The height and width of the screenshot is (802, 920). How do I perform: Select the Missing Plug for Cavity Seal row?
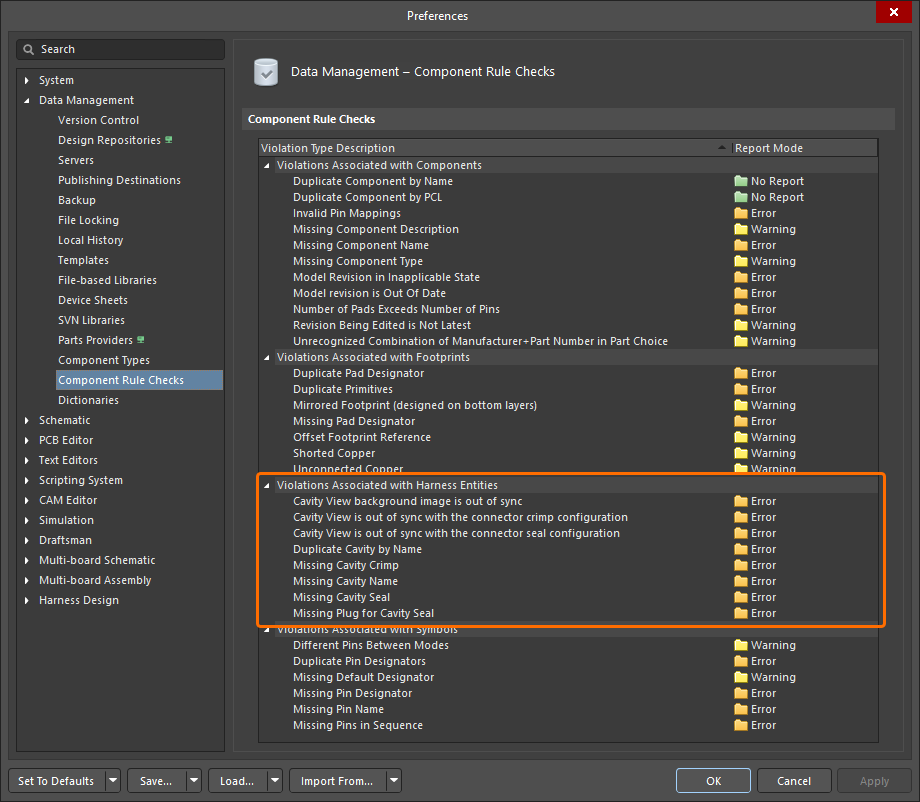tap(568, 613)
